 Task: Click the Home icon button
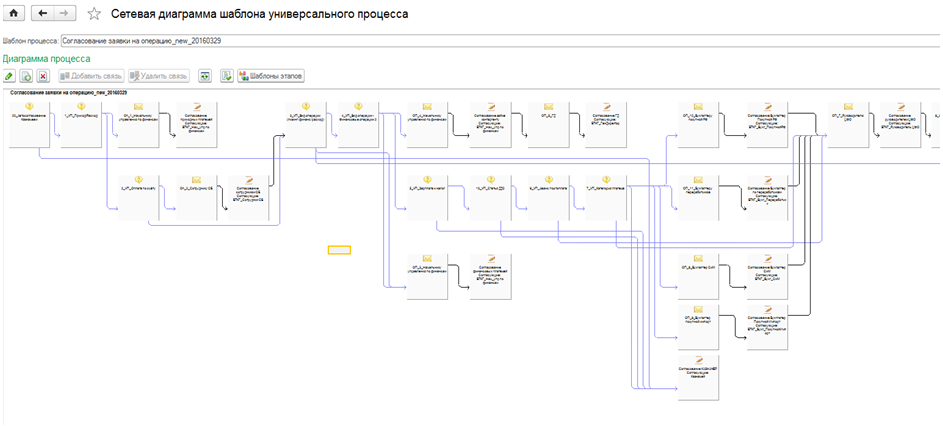coord(14,14)
